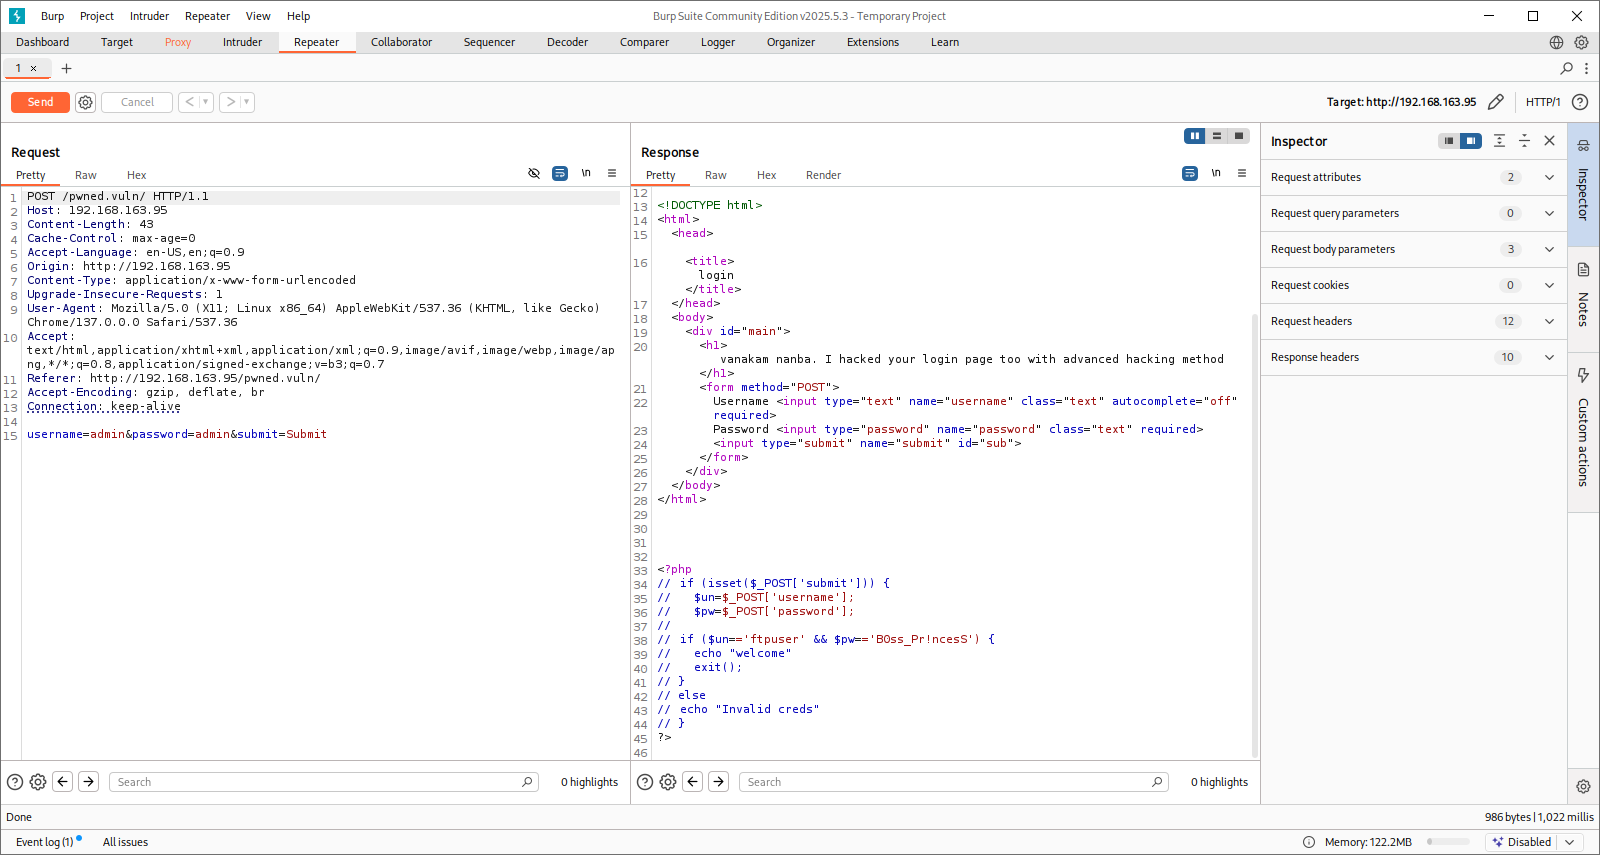This screenshot has width=1600, height=855.
Task: Expand Request attributes section
Action: click(x=1413, y=177)
